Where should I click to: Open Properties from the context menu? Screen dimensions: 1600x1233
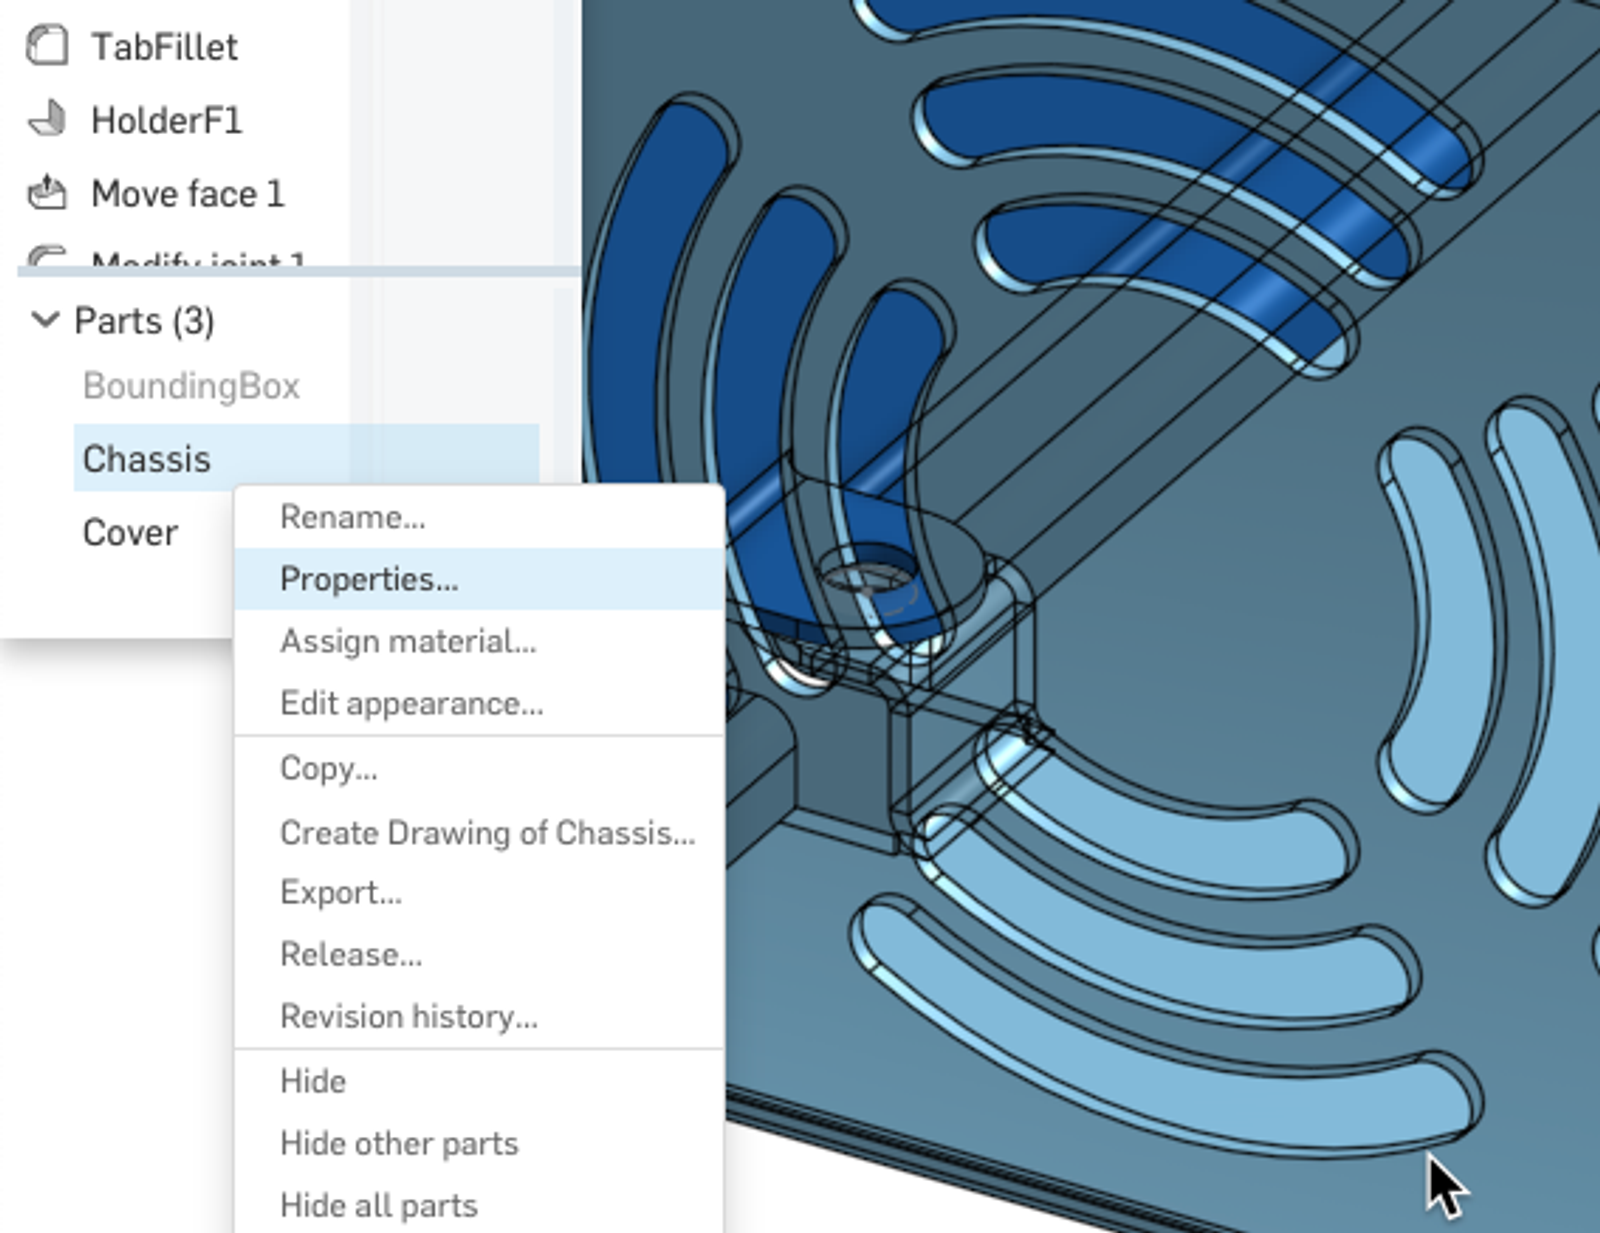(369, 580)
